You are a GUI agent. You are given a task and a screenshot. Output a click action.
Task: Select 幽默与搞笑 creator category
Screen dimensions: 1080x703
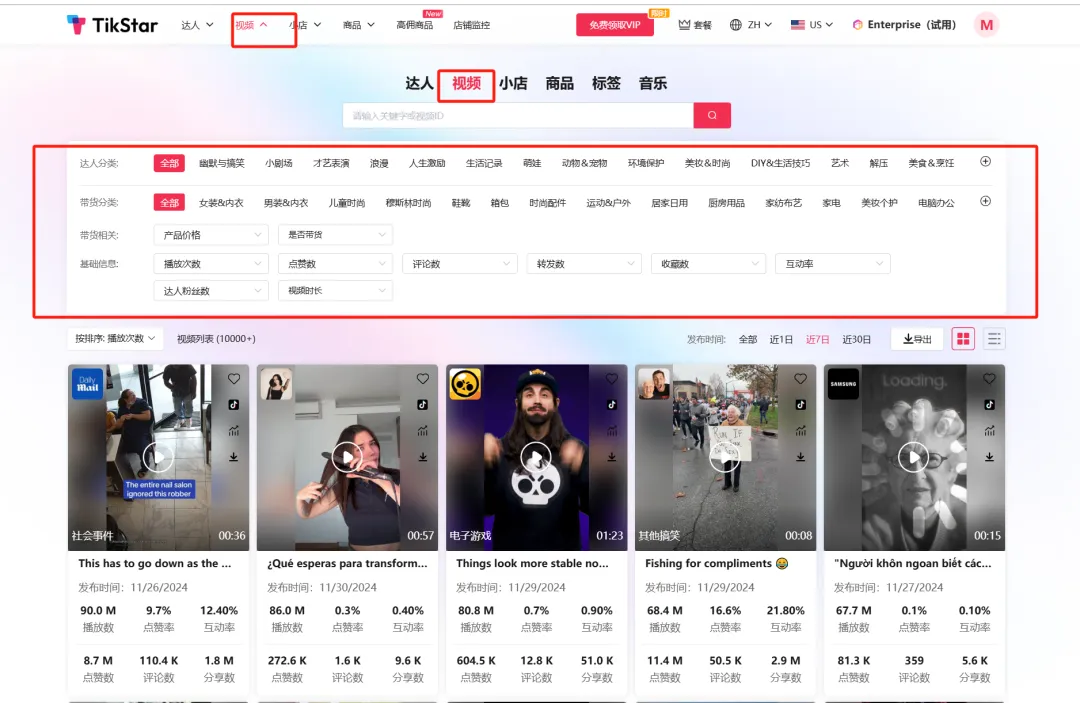point(222,163)
